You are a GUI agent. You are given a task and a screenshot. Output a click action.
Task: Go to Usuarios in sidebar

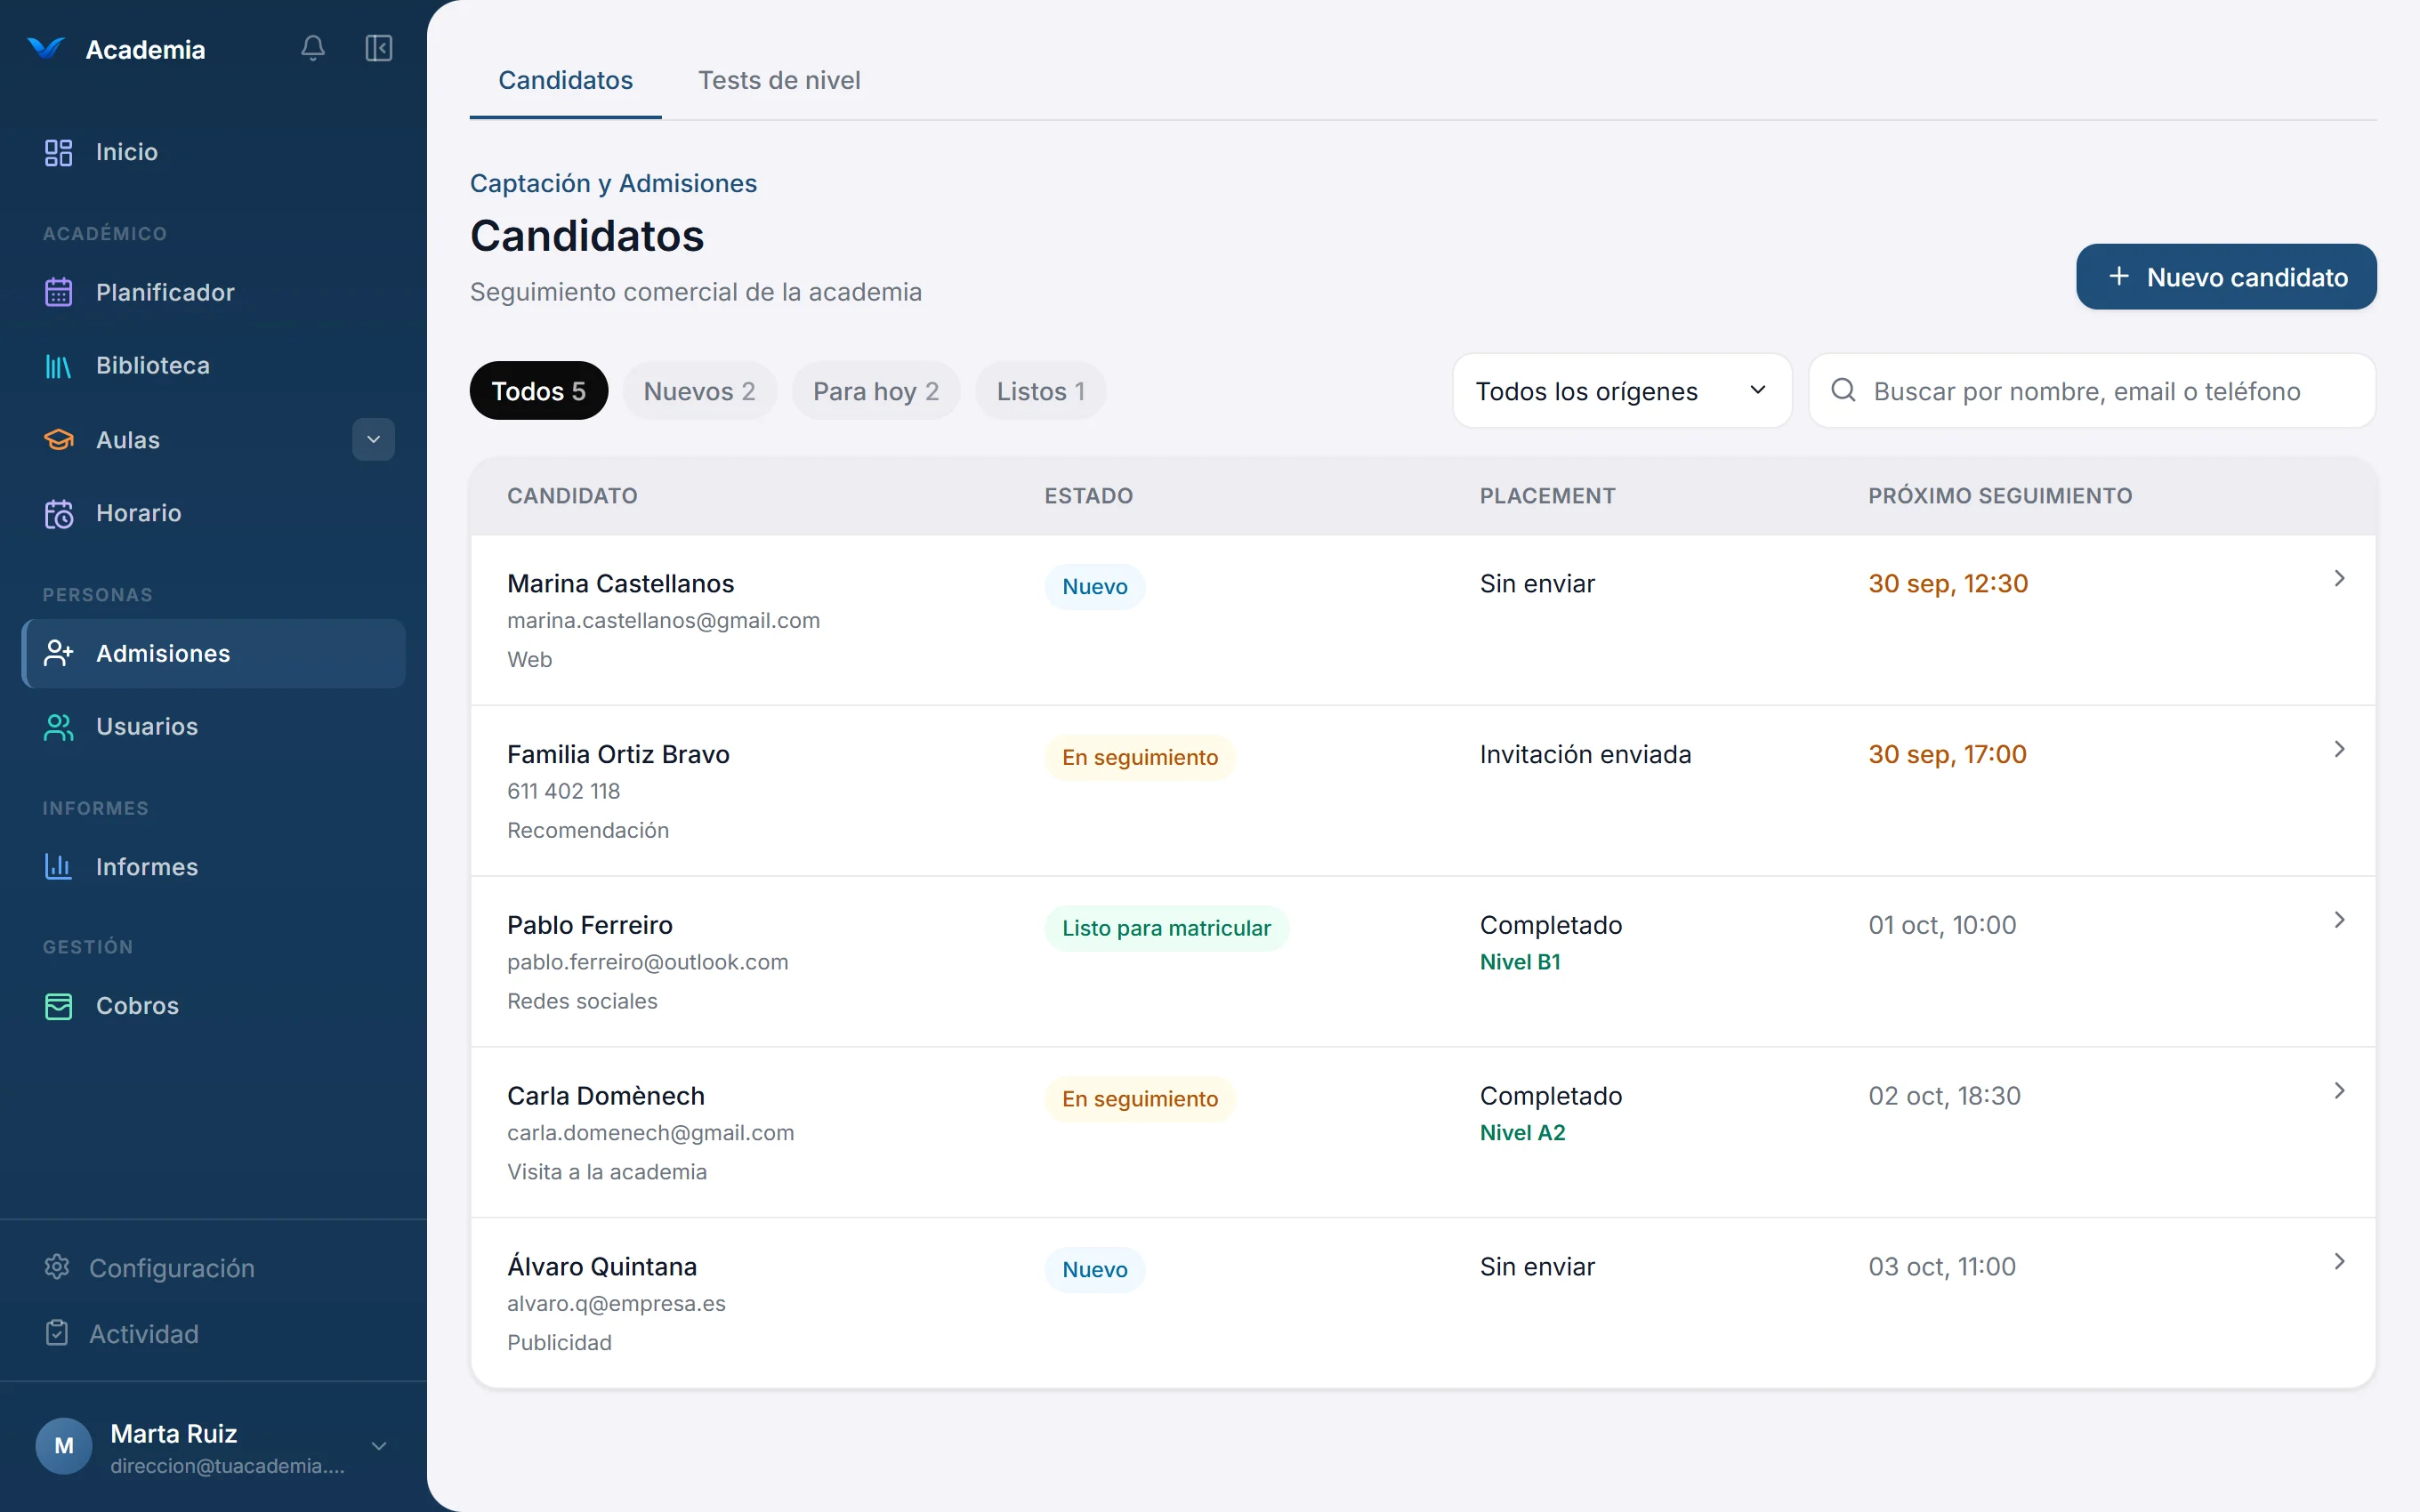point(213,727)
